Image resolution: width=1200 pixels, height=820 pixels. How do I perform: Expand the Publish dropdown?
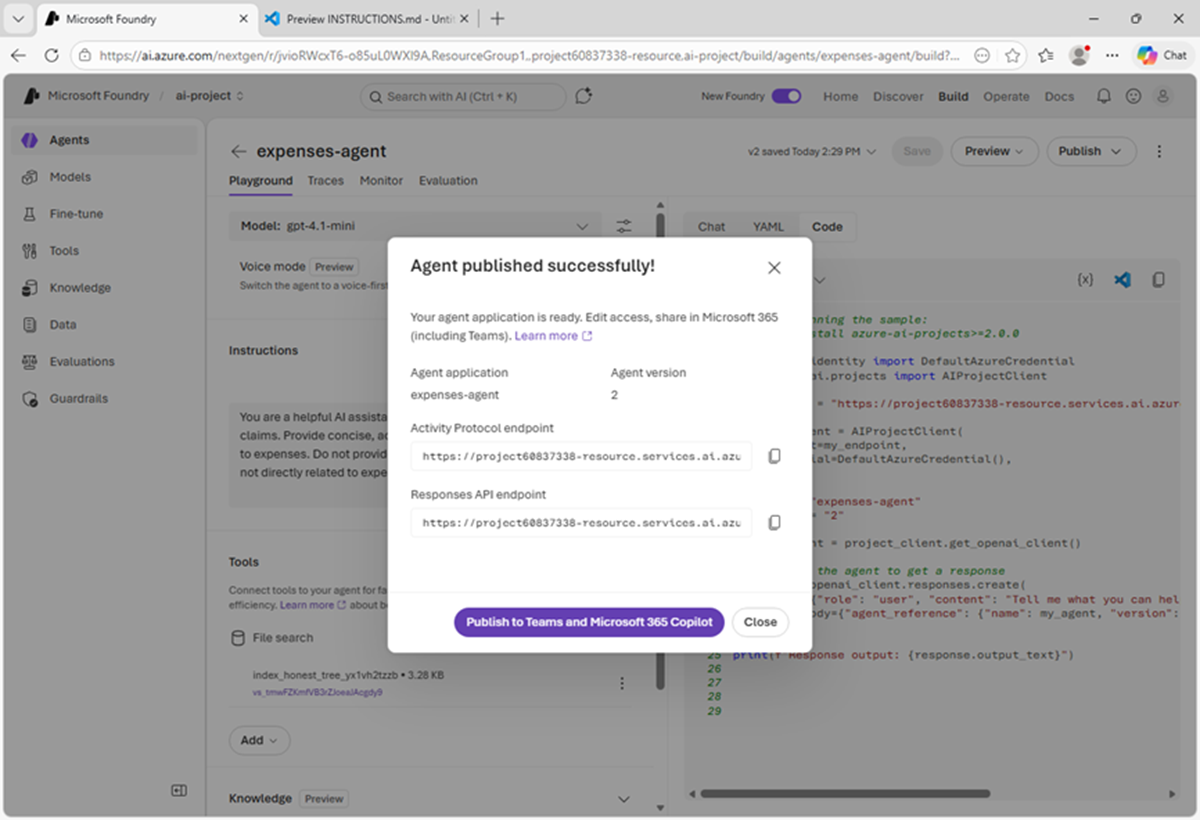[x=1091, y=151]
